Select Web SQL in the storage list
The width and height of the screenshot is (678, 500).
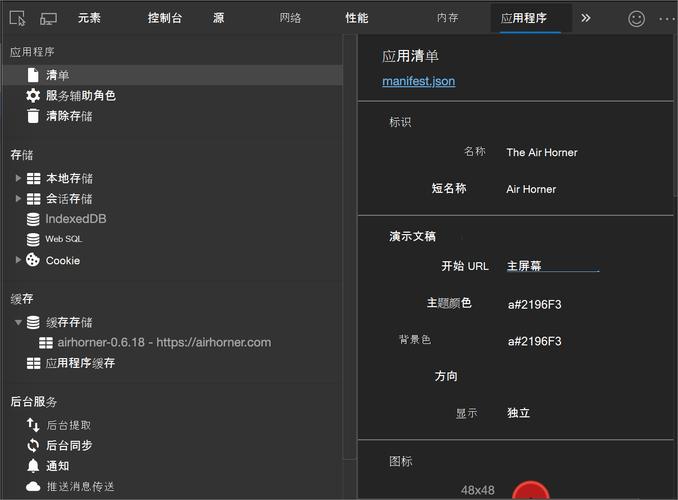tap(64, 239)
